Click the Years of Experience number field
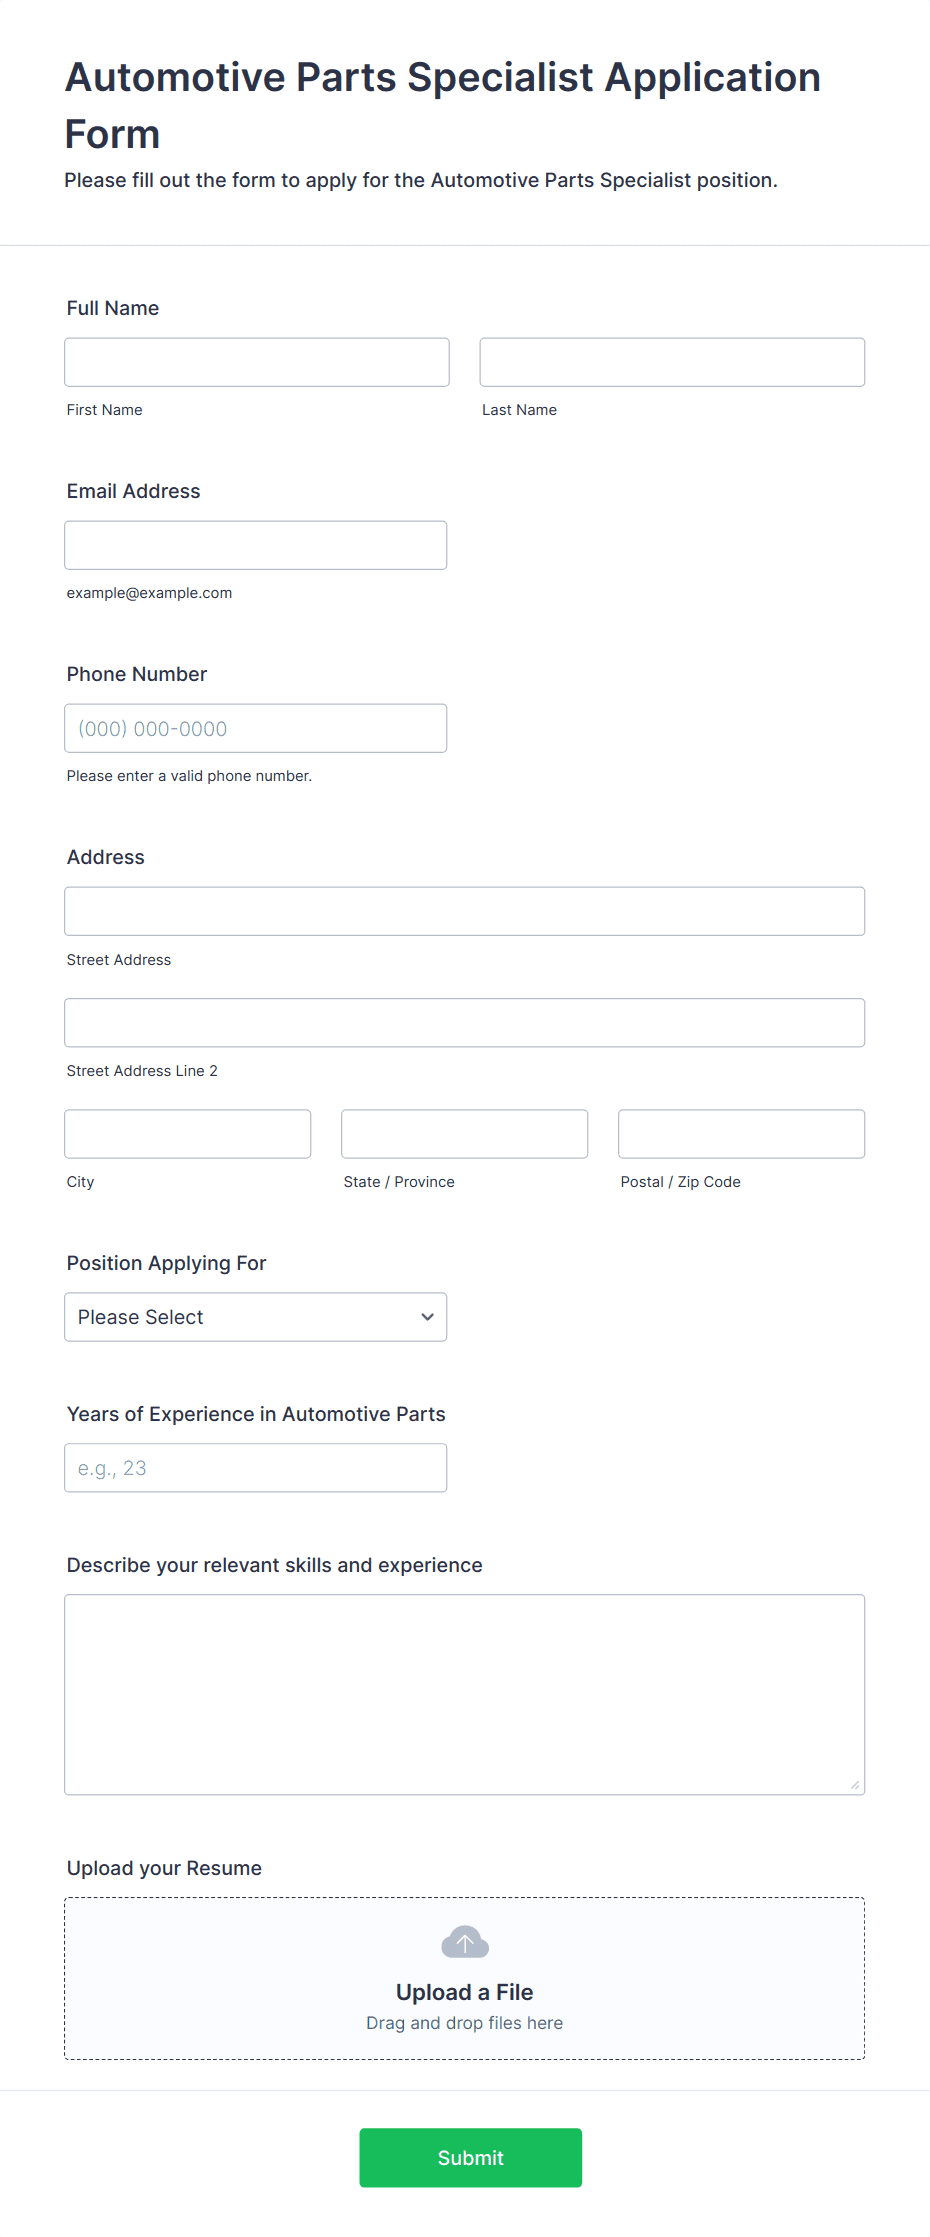 (x=256, y=1468)
